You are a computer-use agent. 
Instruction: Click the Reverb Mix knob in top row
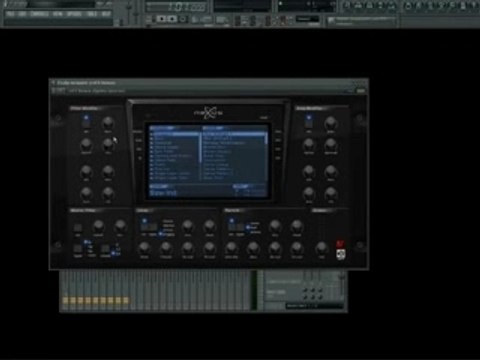click(x=275, y=226)
